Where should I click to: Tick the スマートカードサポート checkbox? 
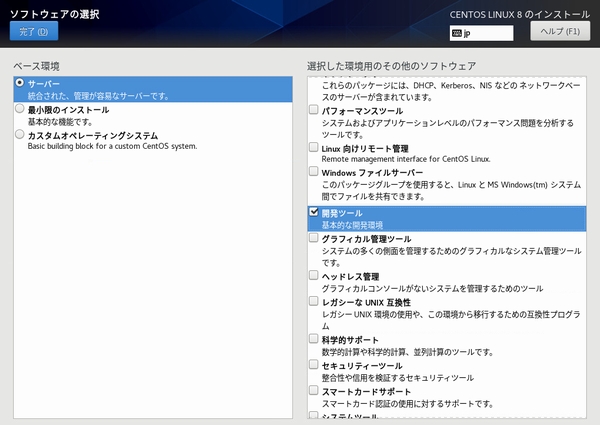[313, 391]
